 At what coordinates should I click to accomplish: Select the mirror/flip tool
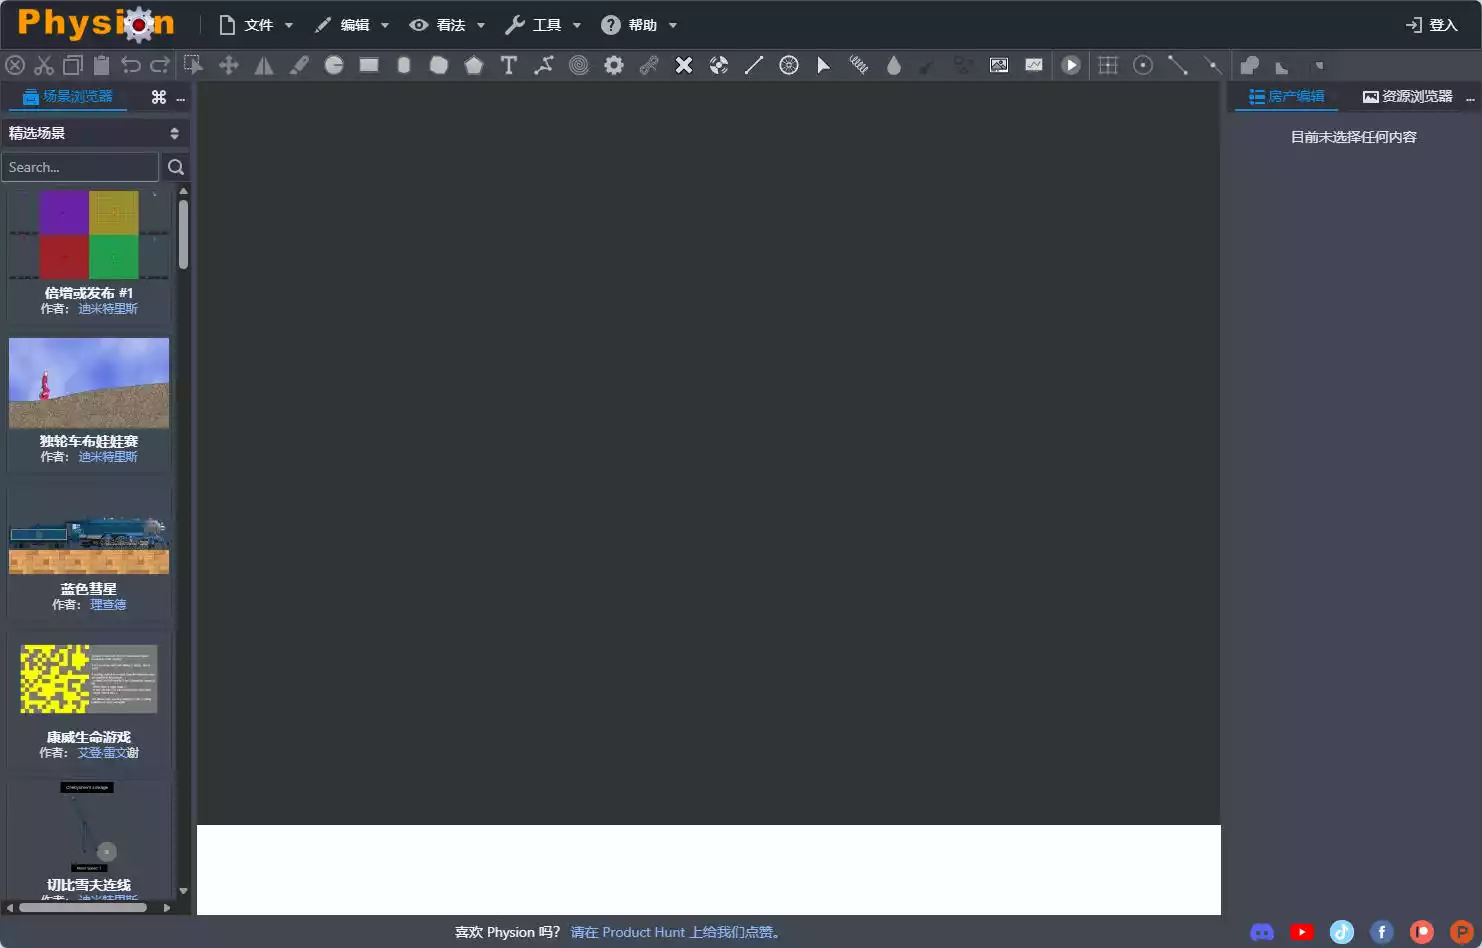click(x=264, y=65)
